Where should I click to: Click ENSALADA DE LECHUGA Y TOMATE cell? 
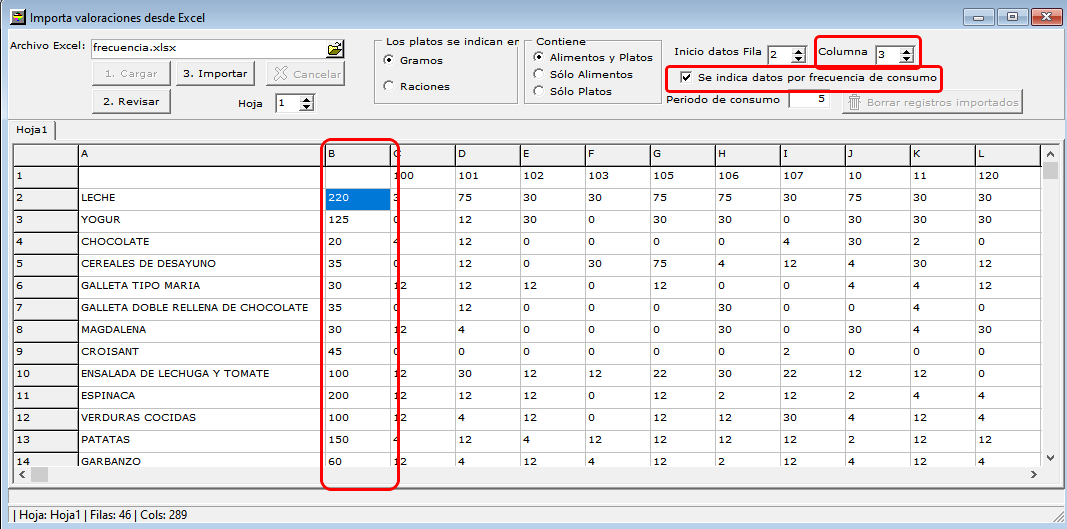pyautogui.click(x=201, y=374)
